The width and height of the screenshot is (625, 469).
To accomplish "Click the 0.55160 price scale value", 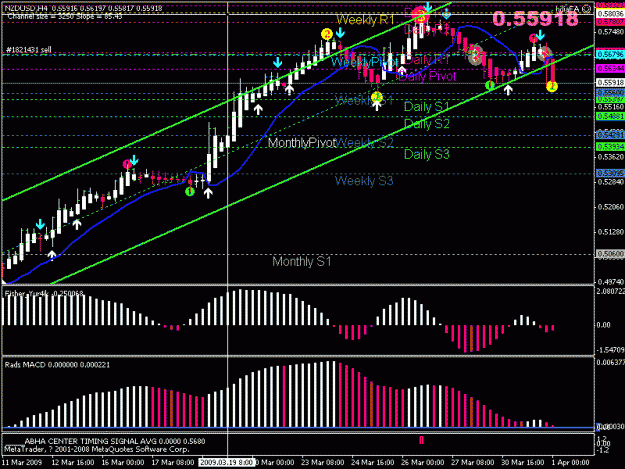I will click(x=610, y=107).
